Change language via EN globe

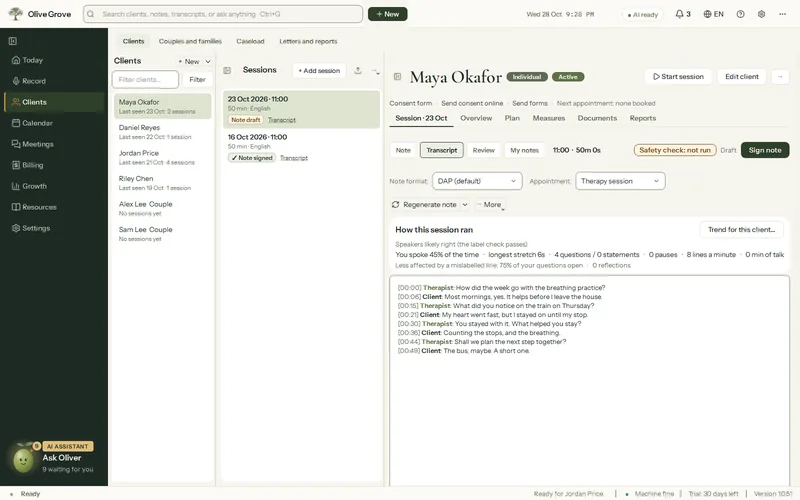click(x=713, y=14)
